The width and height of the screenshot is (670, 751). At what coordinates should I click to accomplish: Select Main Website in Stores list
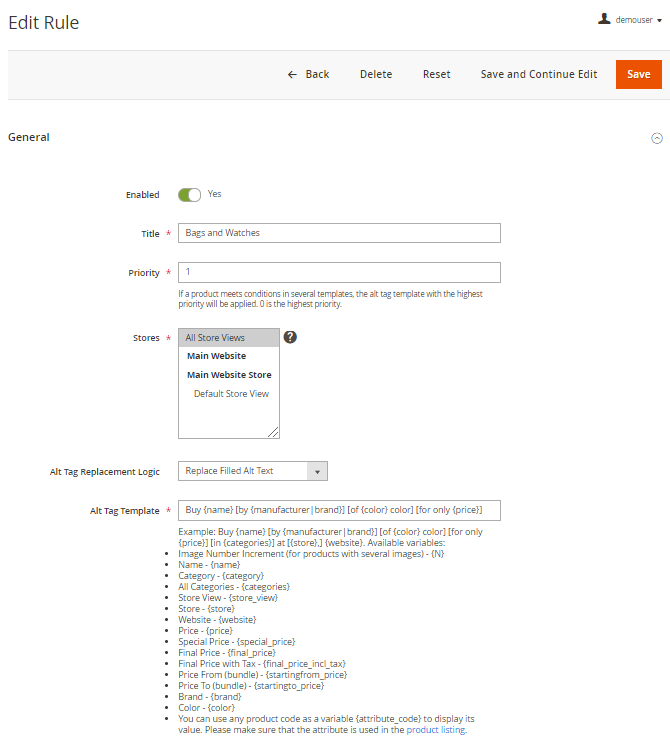pos(216,356)
